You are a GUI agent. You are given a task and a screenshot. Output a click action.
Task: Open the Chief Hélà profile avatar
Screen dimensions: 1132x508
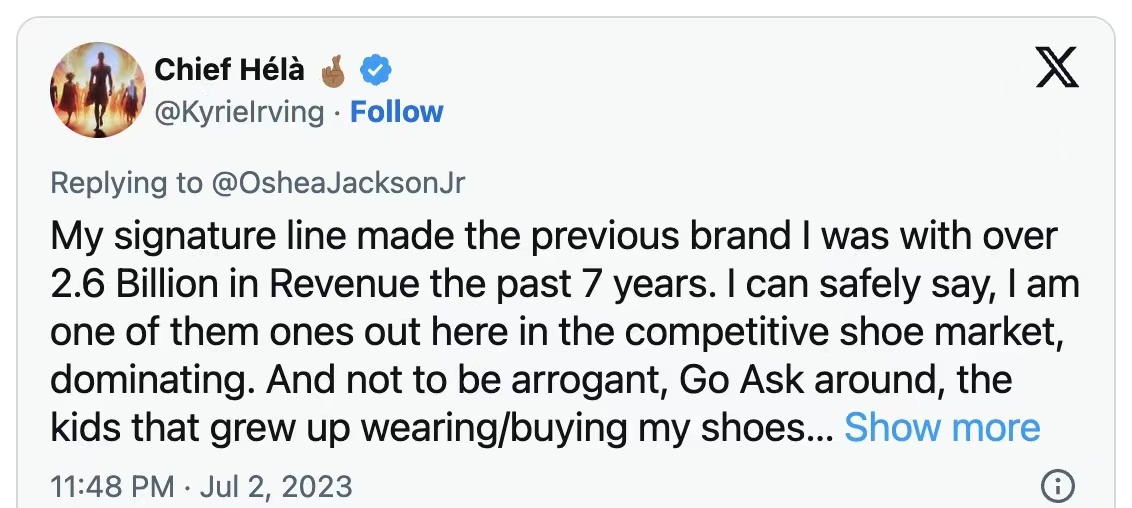[98, 90]
